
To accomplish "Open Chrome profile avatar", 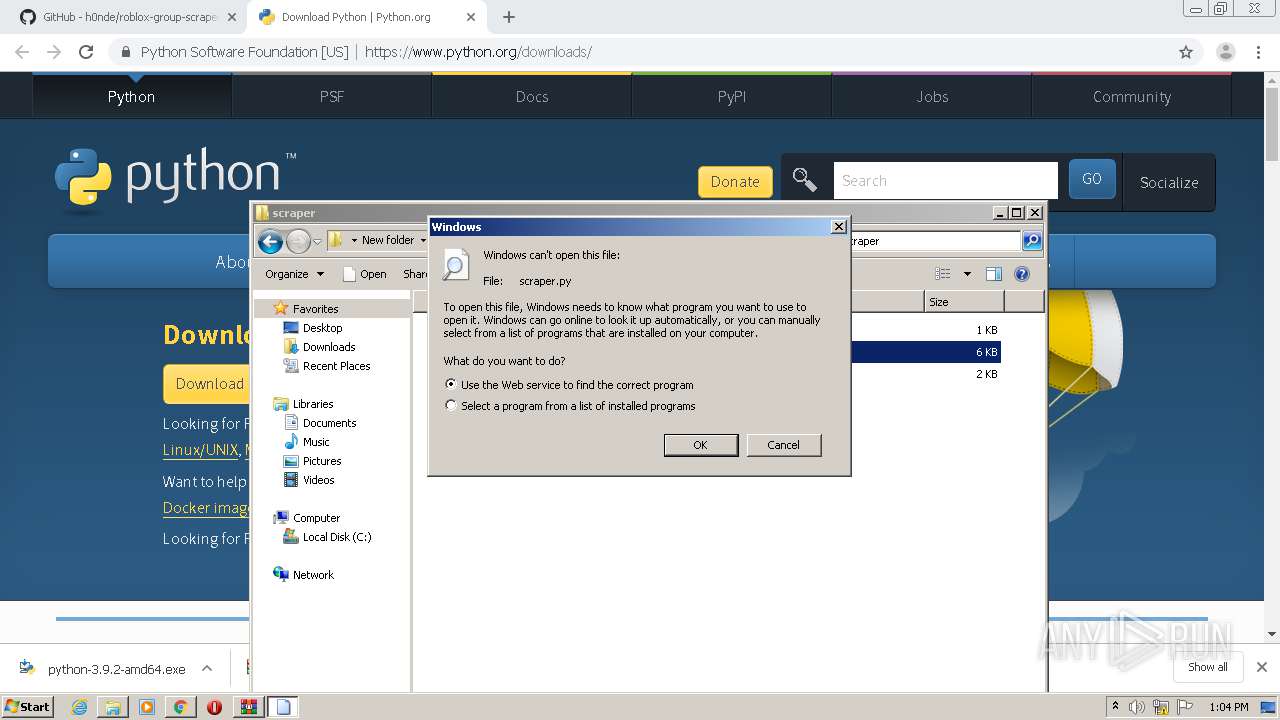I will coord(1225,52).
